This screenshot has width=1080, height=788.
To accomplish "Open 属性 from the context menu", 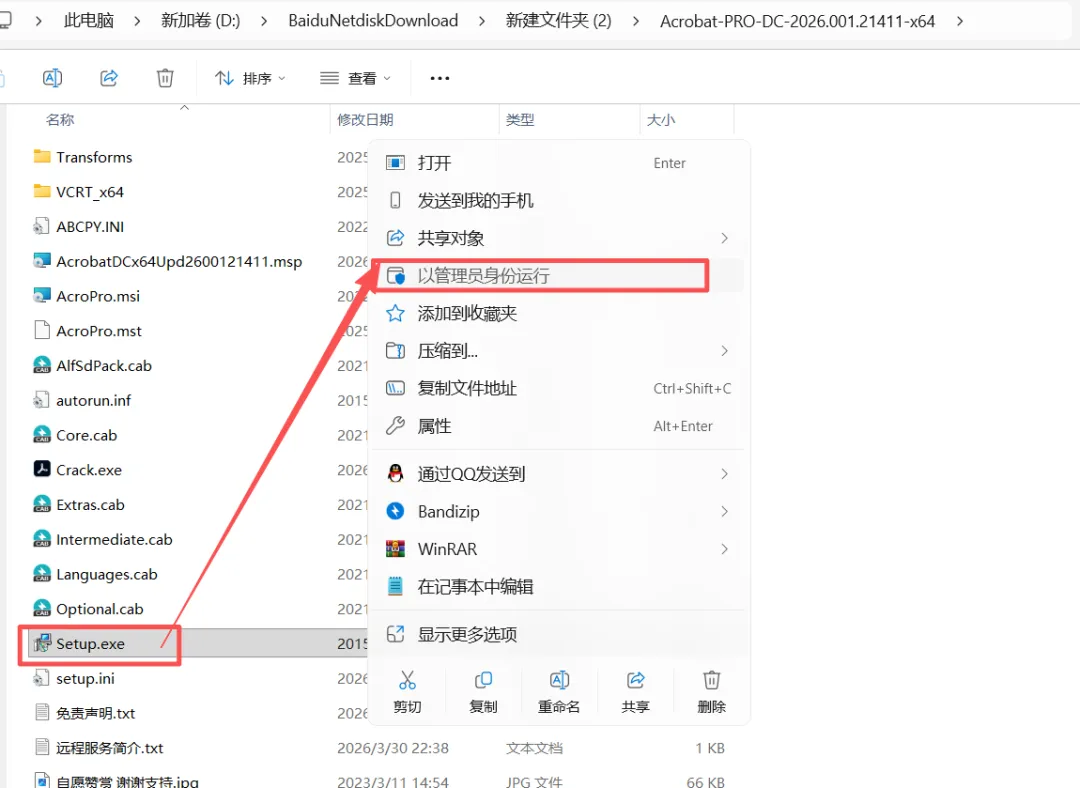I will [559, 426].
